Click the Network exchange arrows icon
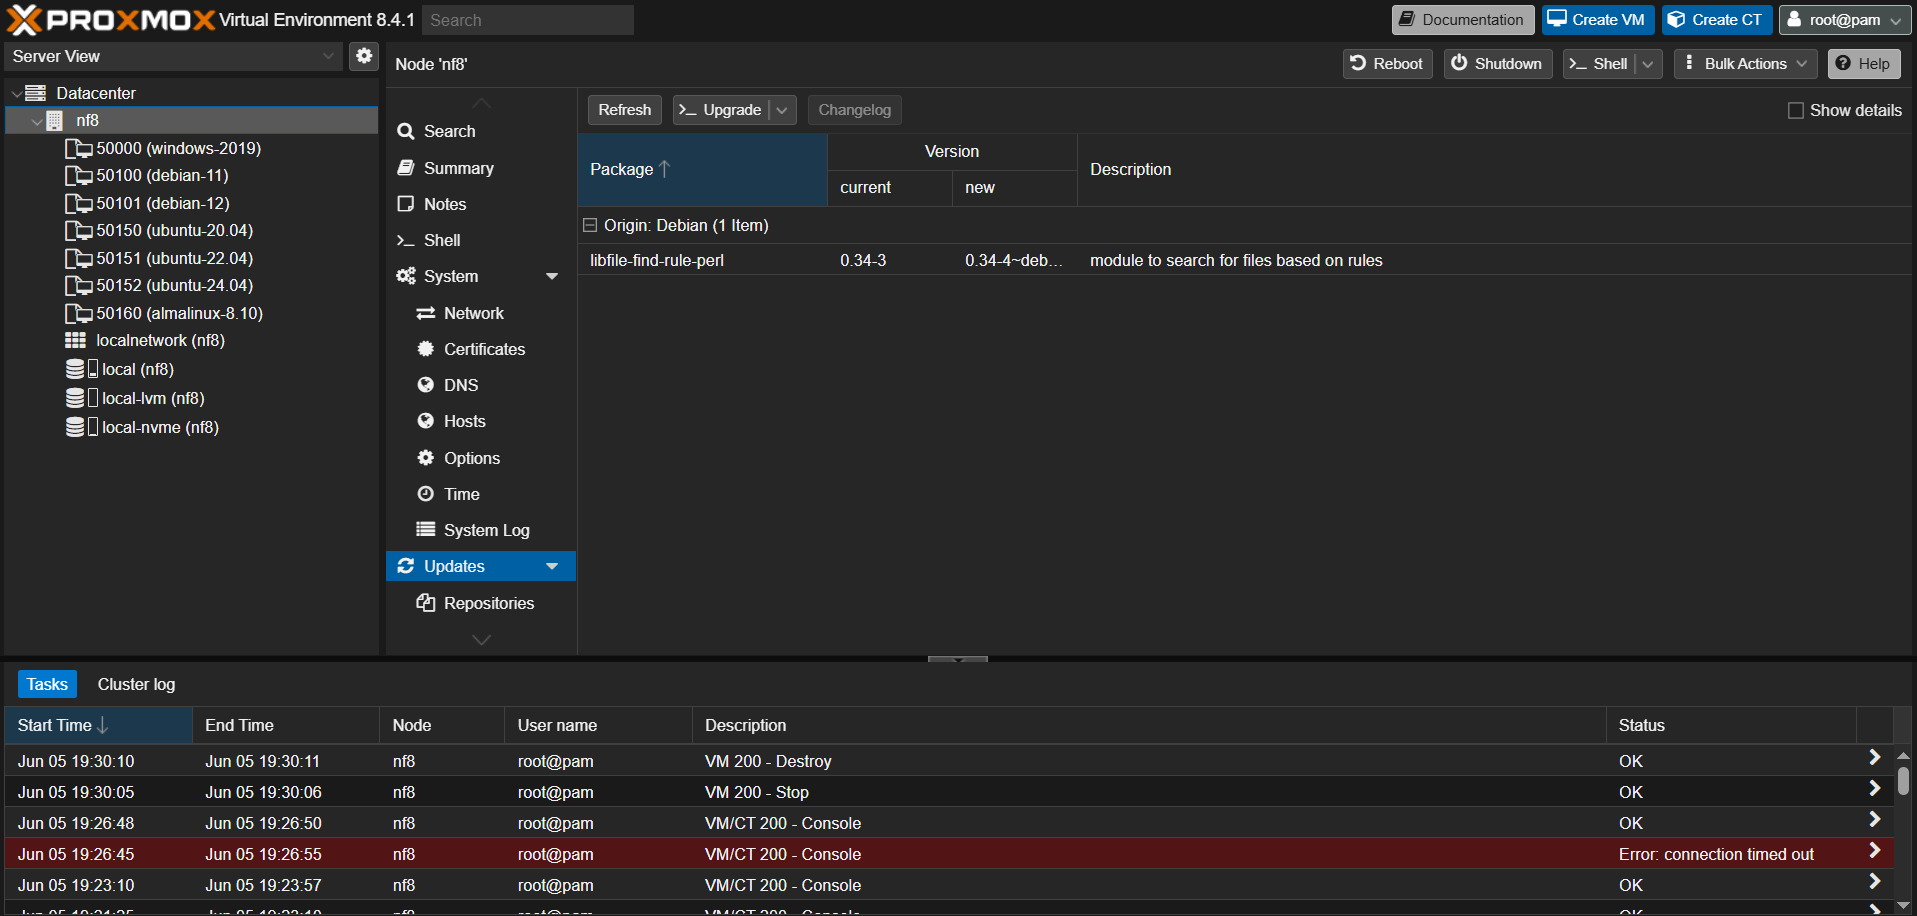The height and width of the screenshot is (916, 1917). click(x=426, y=313)
